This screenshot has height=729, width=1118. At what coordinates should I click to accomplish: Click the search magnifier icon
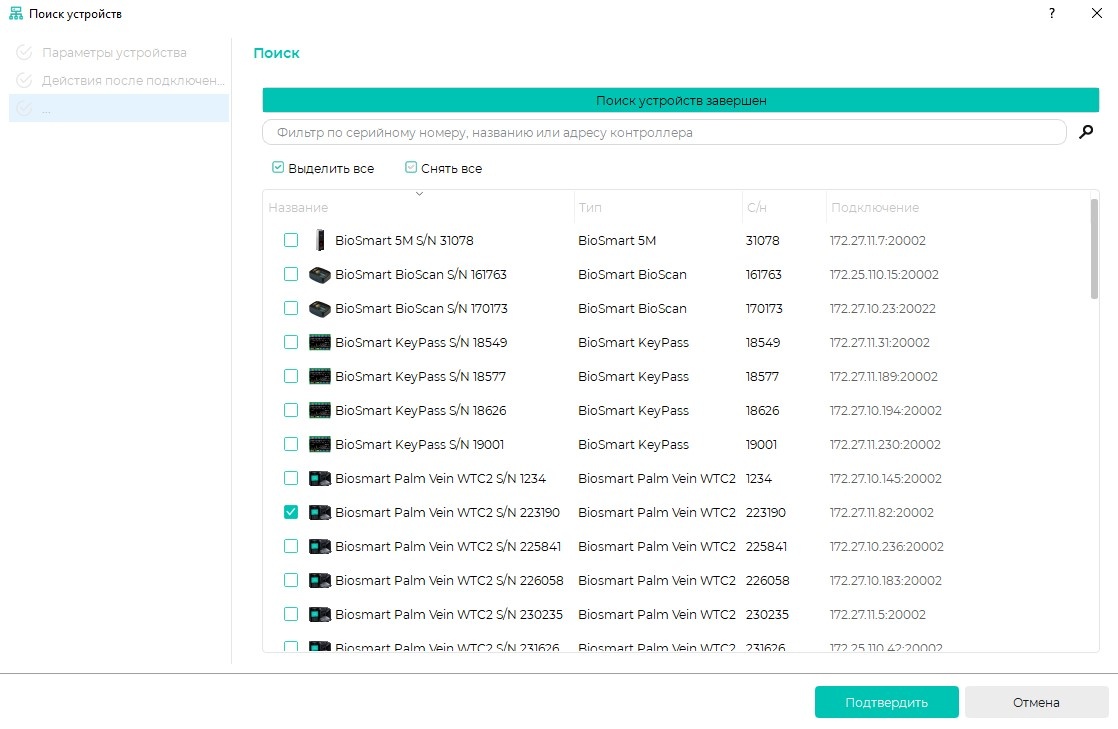(1086, 132)
